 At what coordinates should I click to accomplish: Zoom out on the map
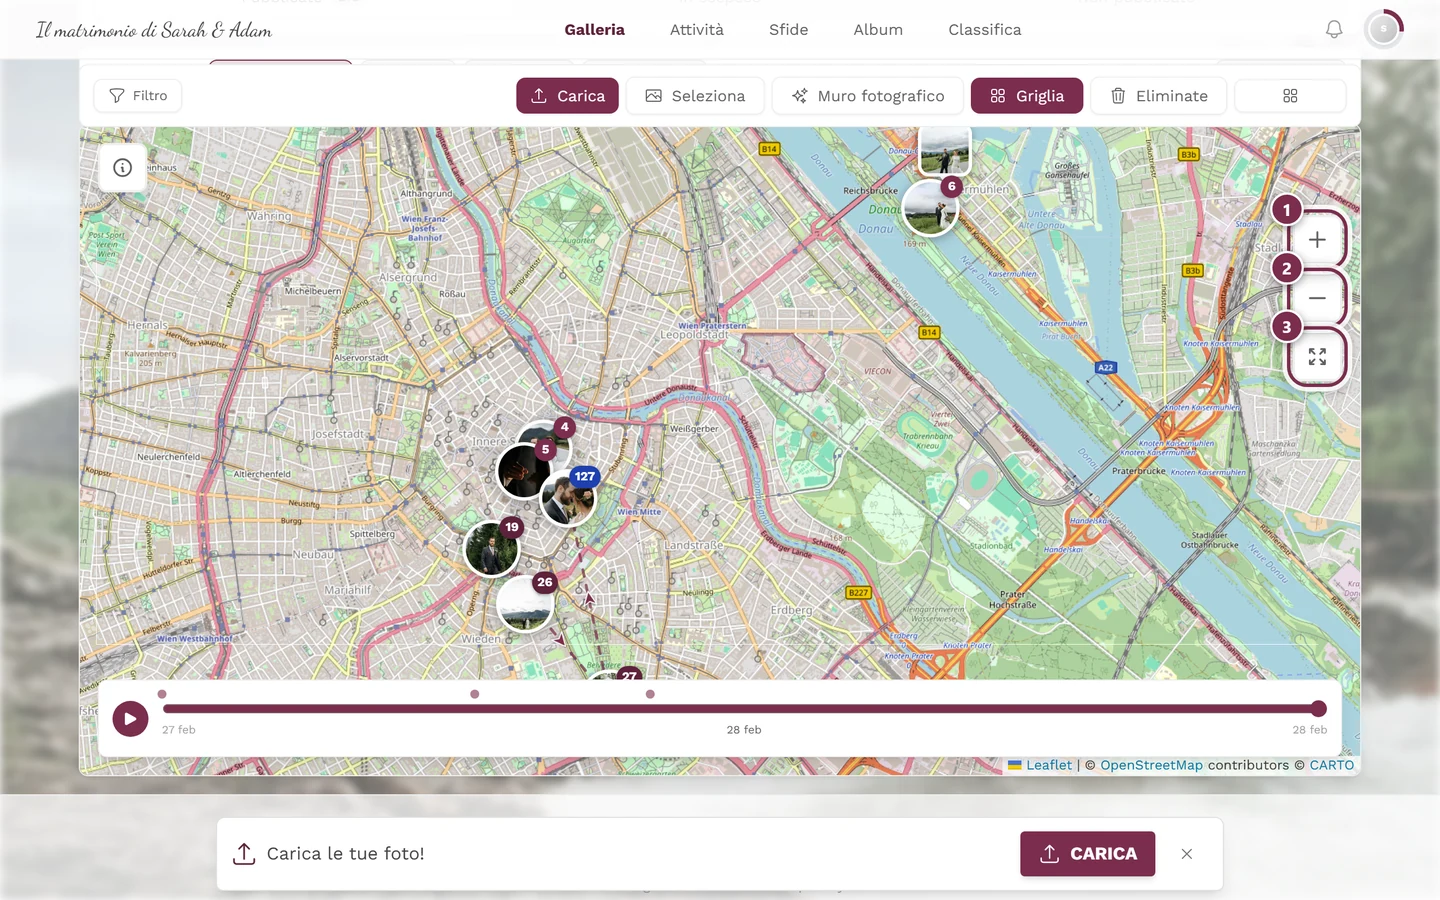(1317, 298)
